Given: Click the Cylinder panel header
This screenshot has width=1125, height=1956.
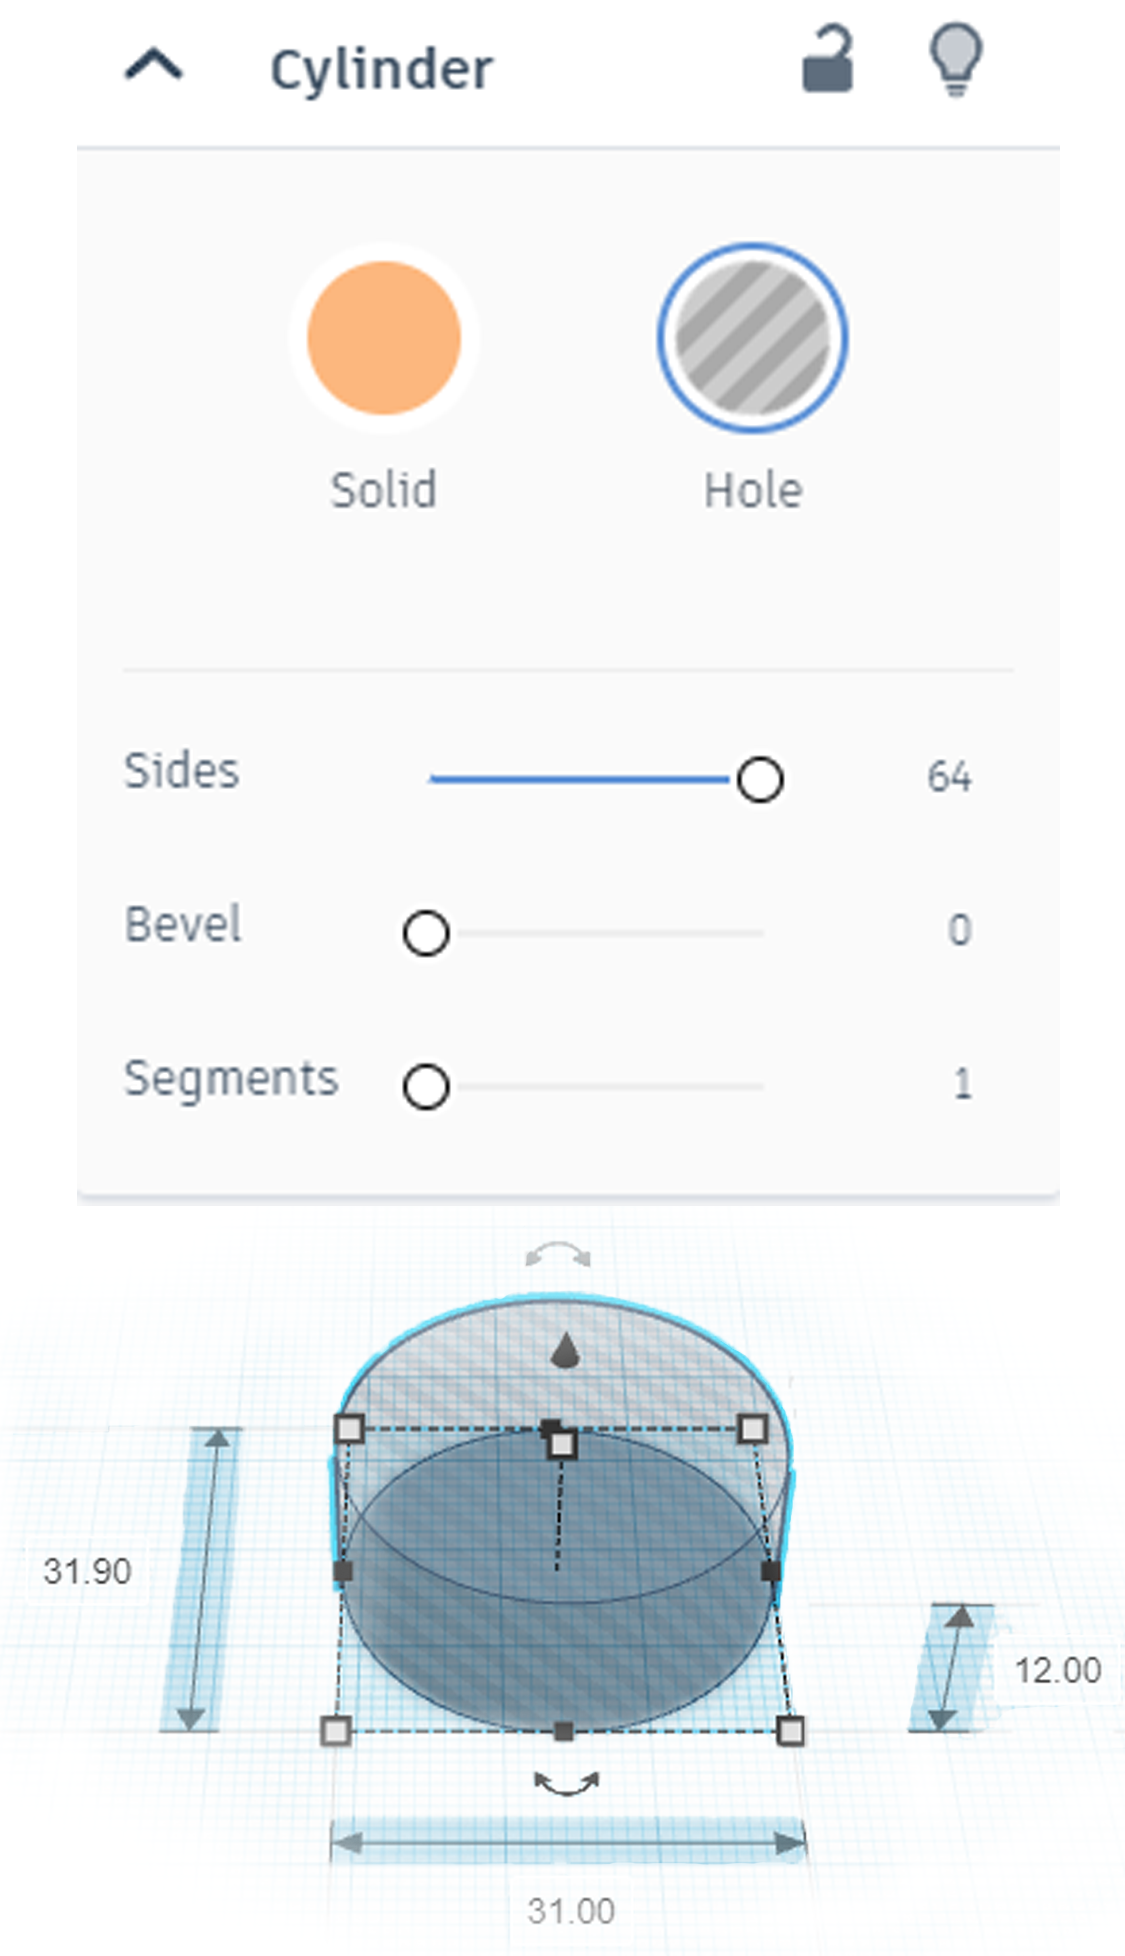Looking at the screenshot, I should tap(382, 66).
